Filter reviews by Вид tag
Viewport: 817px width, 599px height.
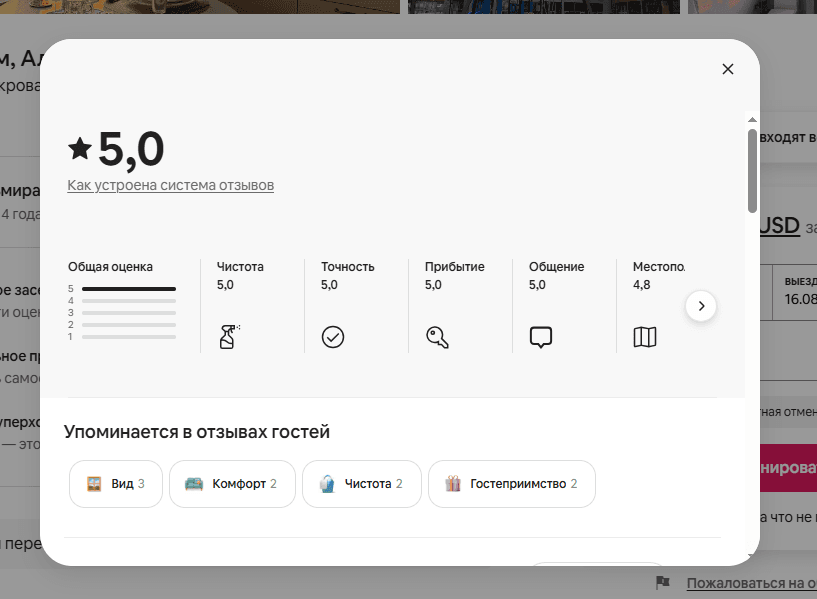click(x=116, y=484)
